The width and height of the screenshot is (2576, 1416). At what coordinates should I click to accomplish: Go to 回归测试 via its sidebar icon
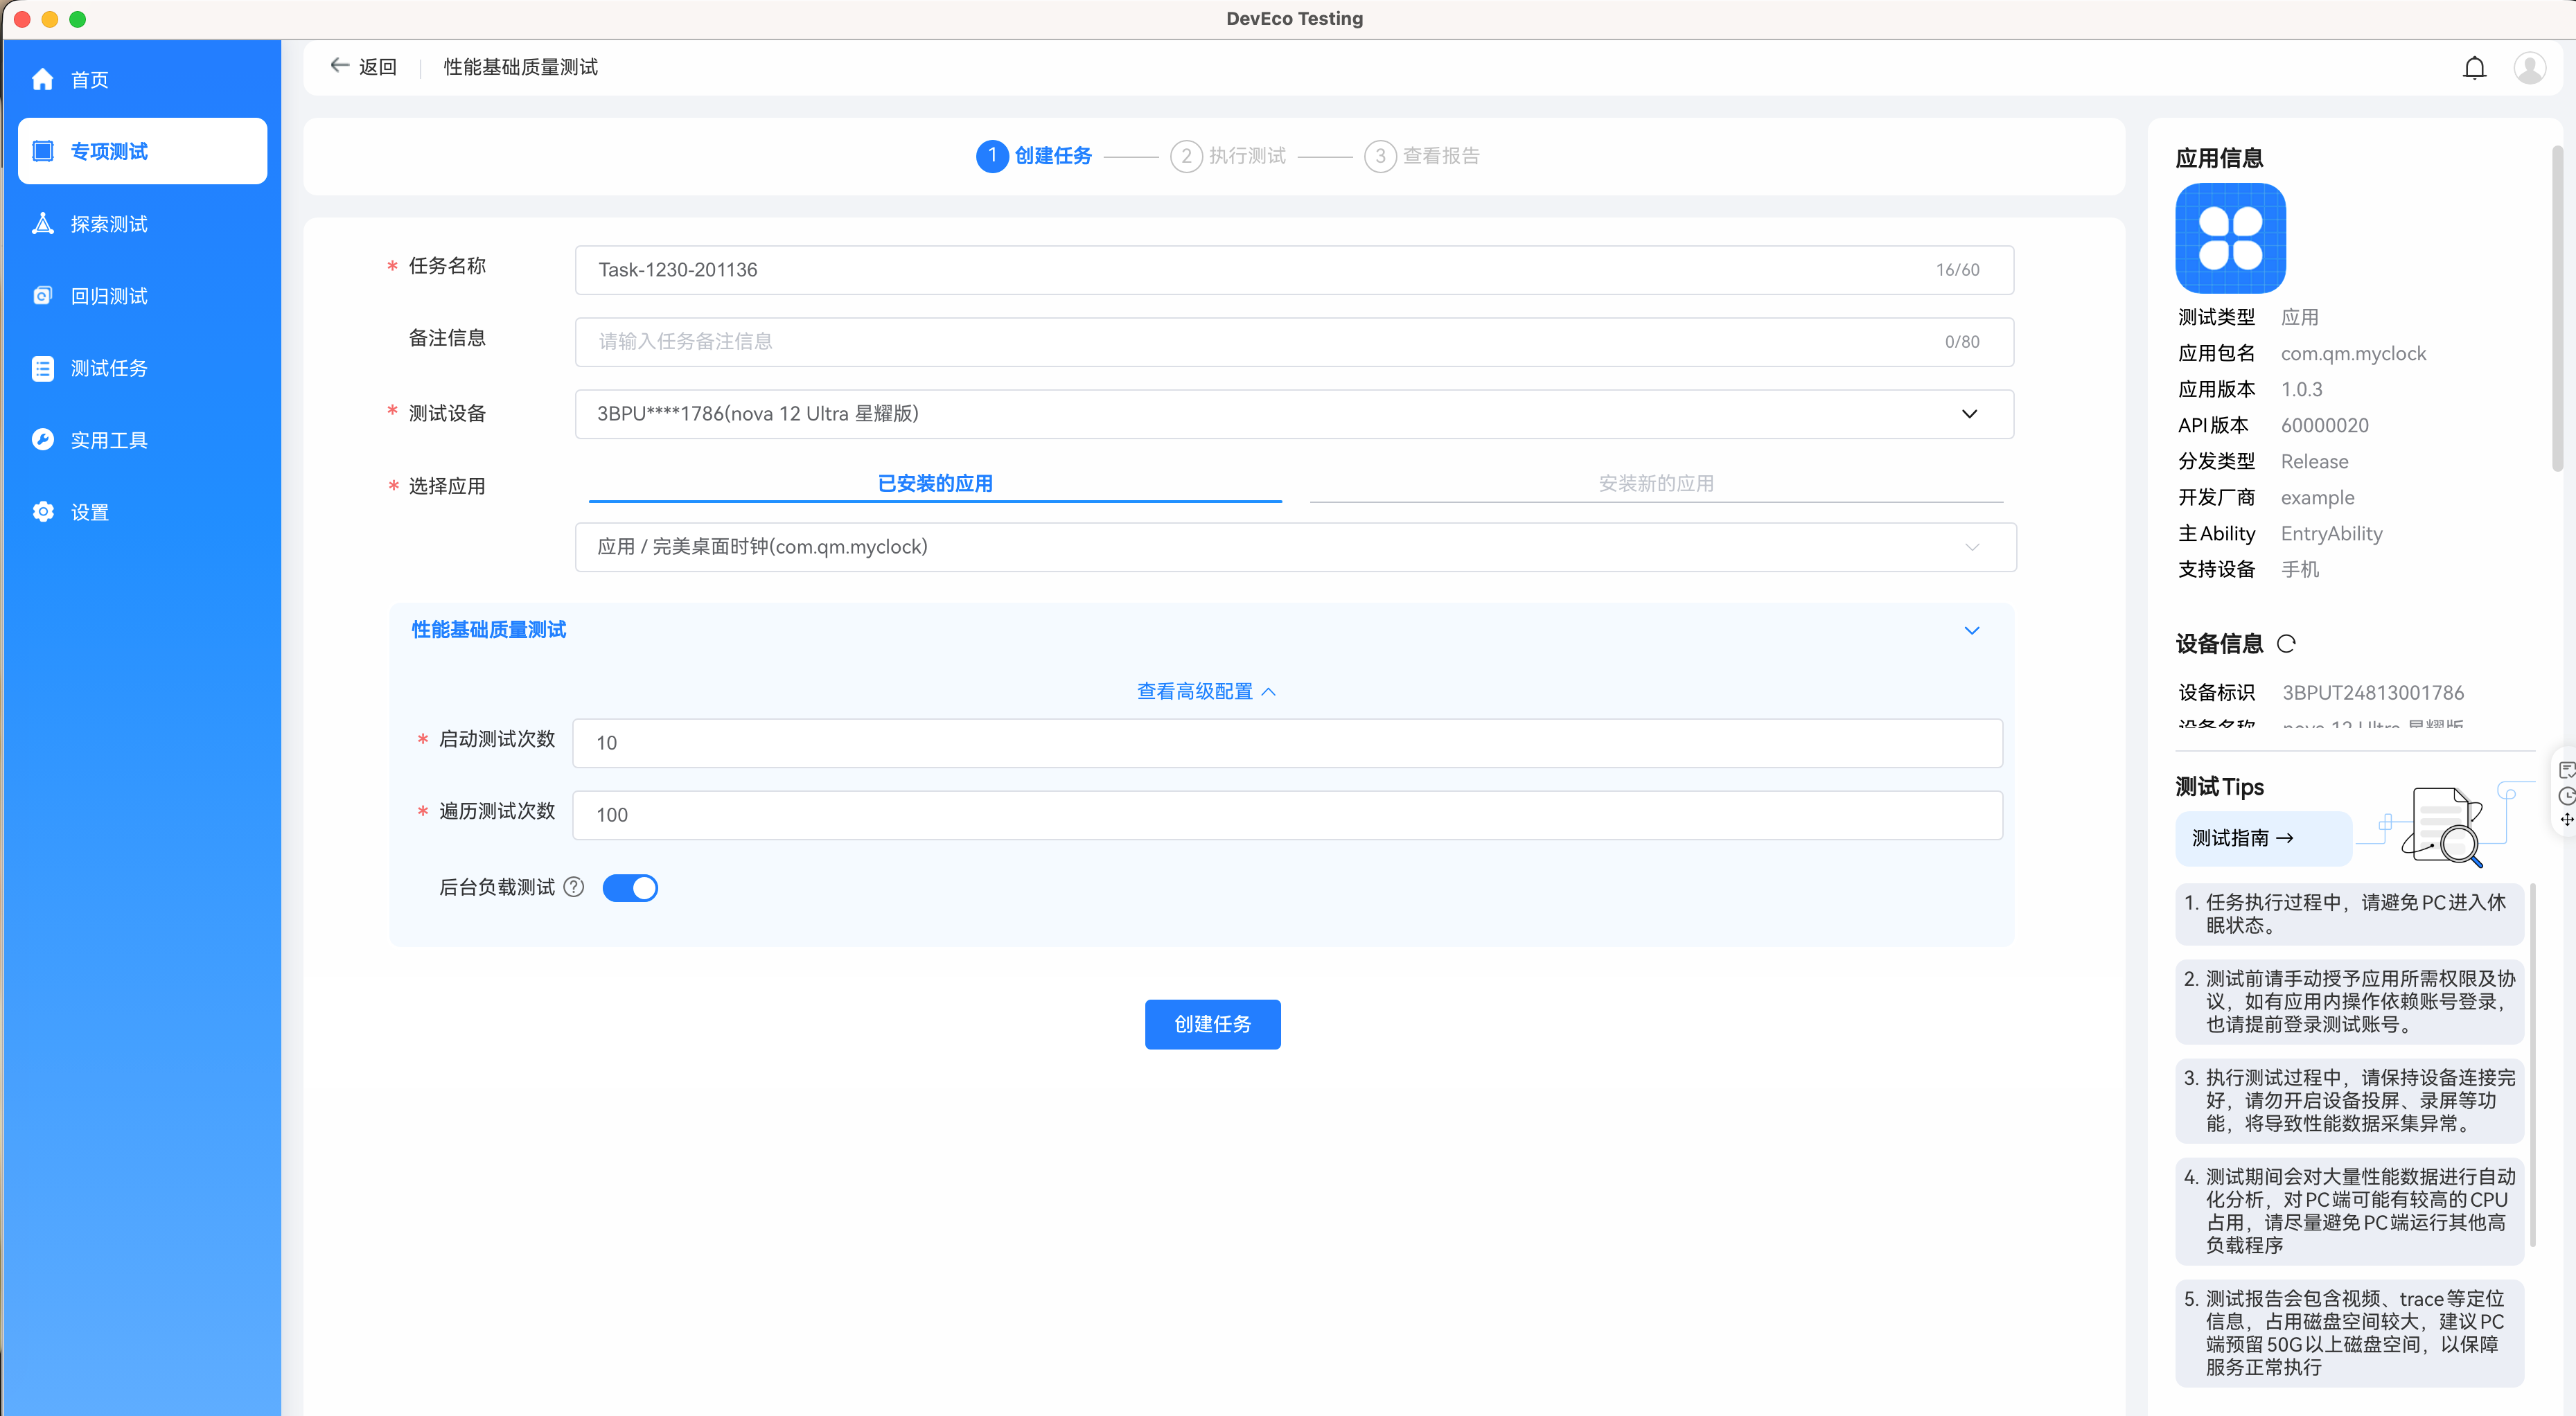(x=42, y=296)
